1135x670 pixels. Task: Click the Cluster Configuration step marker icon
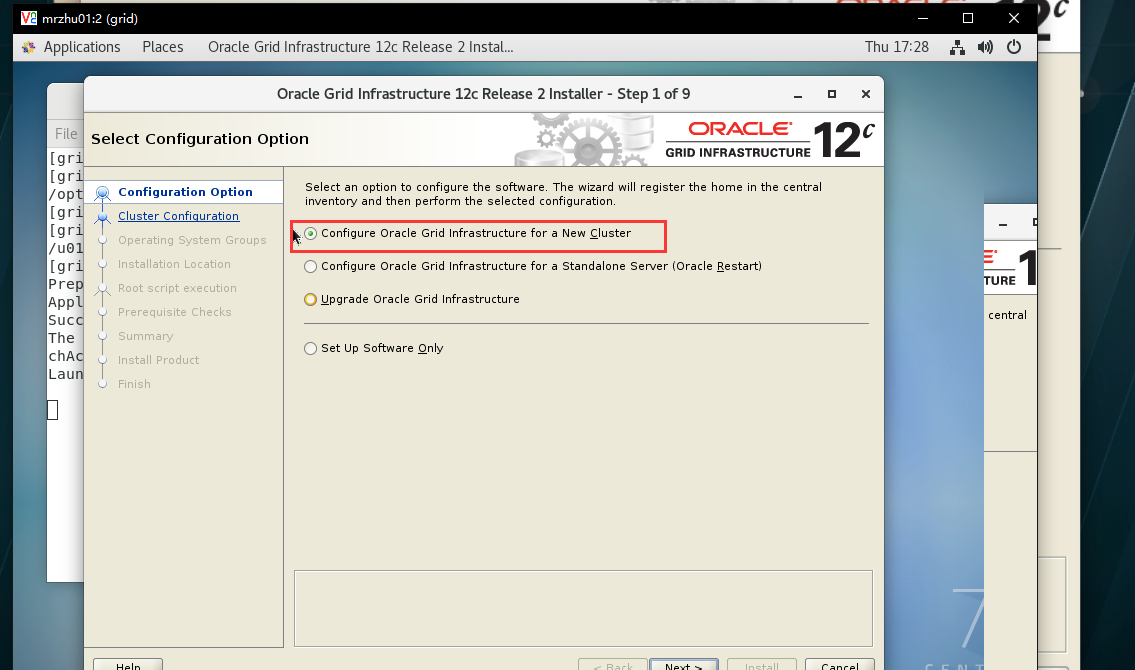[x=102, y=216]
